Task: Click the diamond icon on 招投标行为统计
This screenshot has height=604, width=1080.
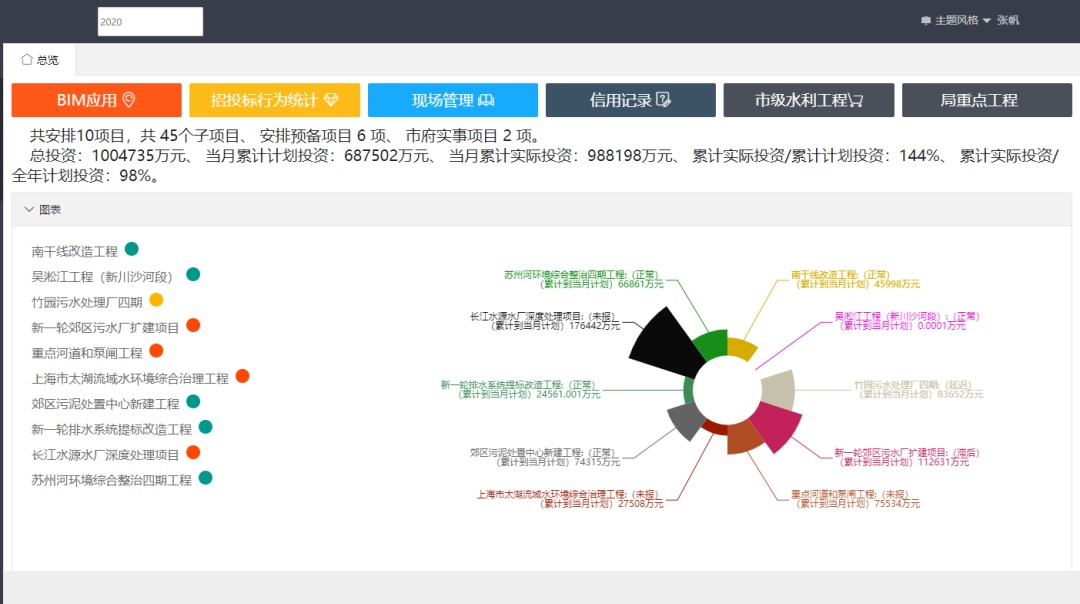Action: 332,100
